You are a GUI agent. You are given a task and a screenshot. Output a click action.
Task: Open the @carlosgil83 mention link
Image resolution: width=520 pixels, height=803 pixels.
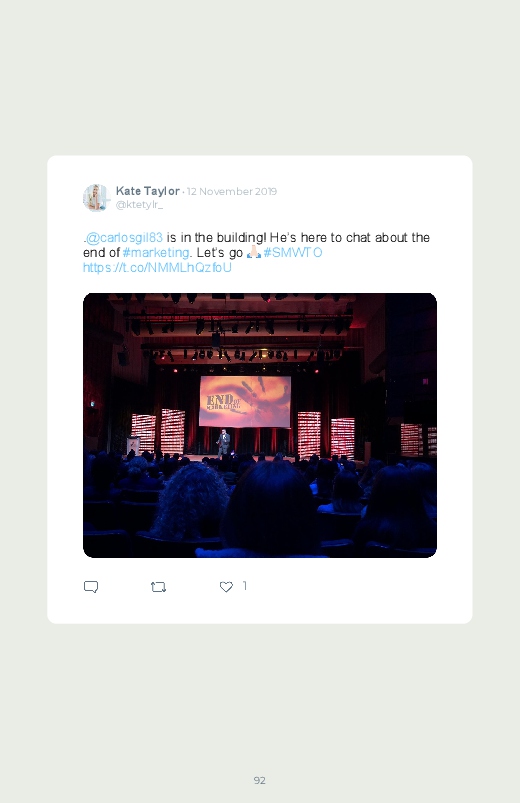click(124, 238)
